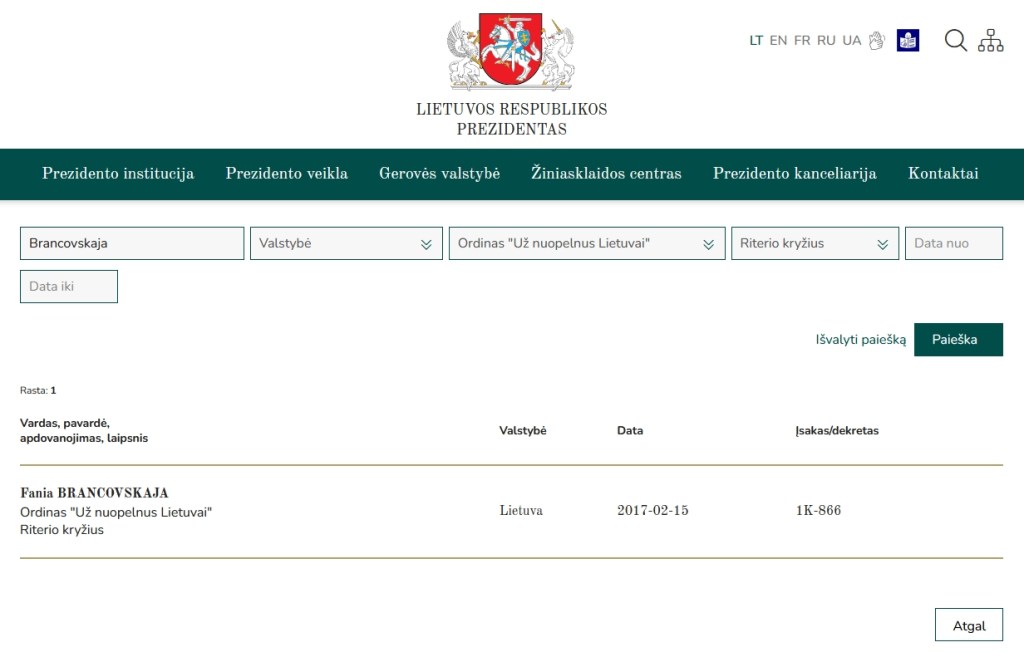Open Žiniasklaidos centras menu item
Screen dimensions: 1024x652
pos(606,174)
